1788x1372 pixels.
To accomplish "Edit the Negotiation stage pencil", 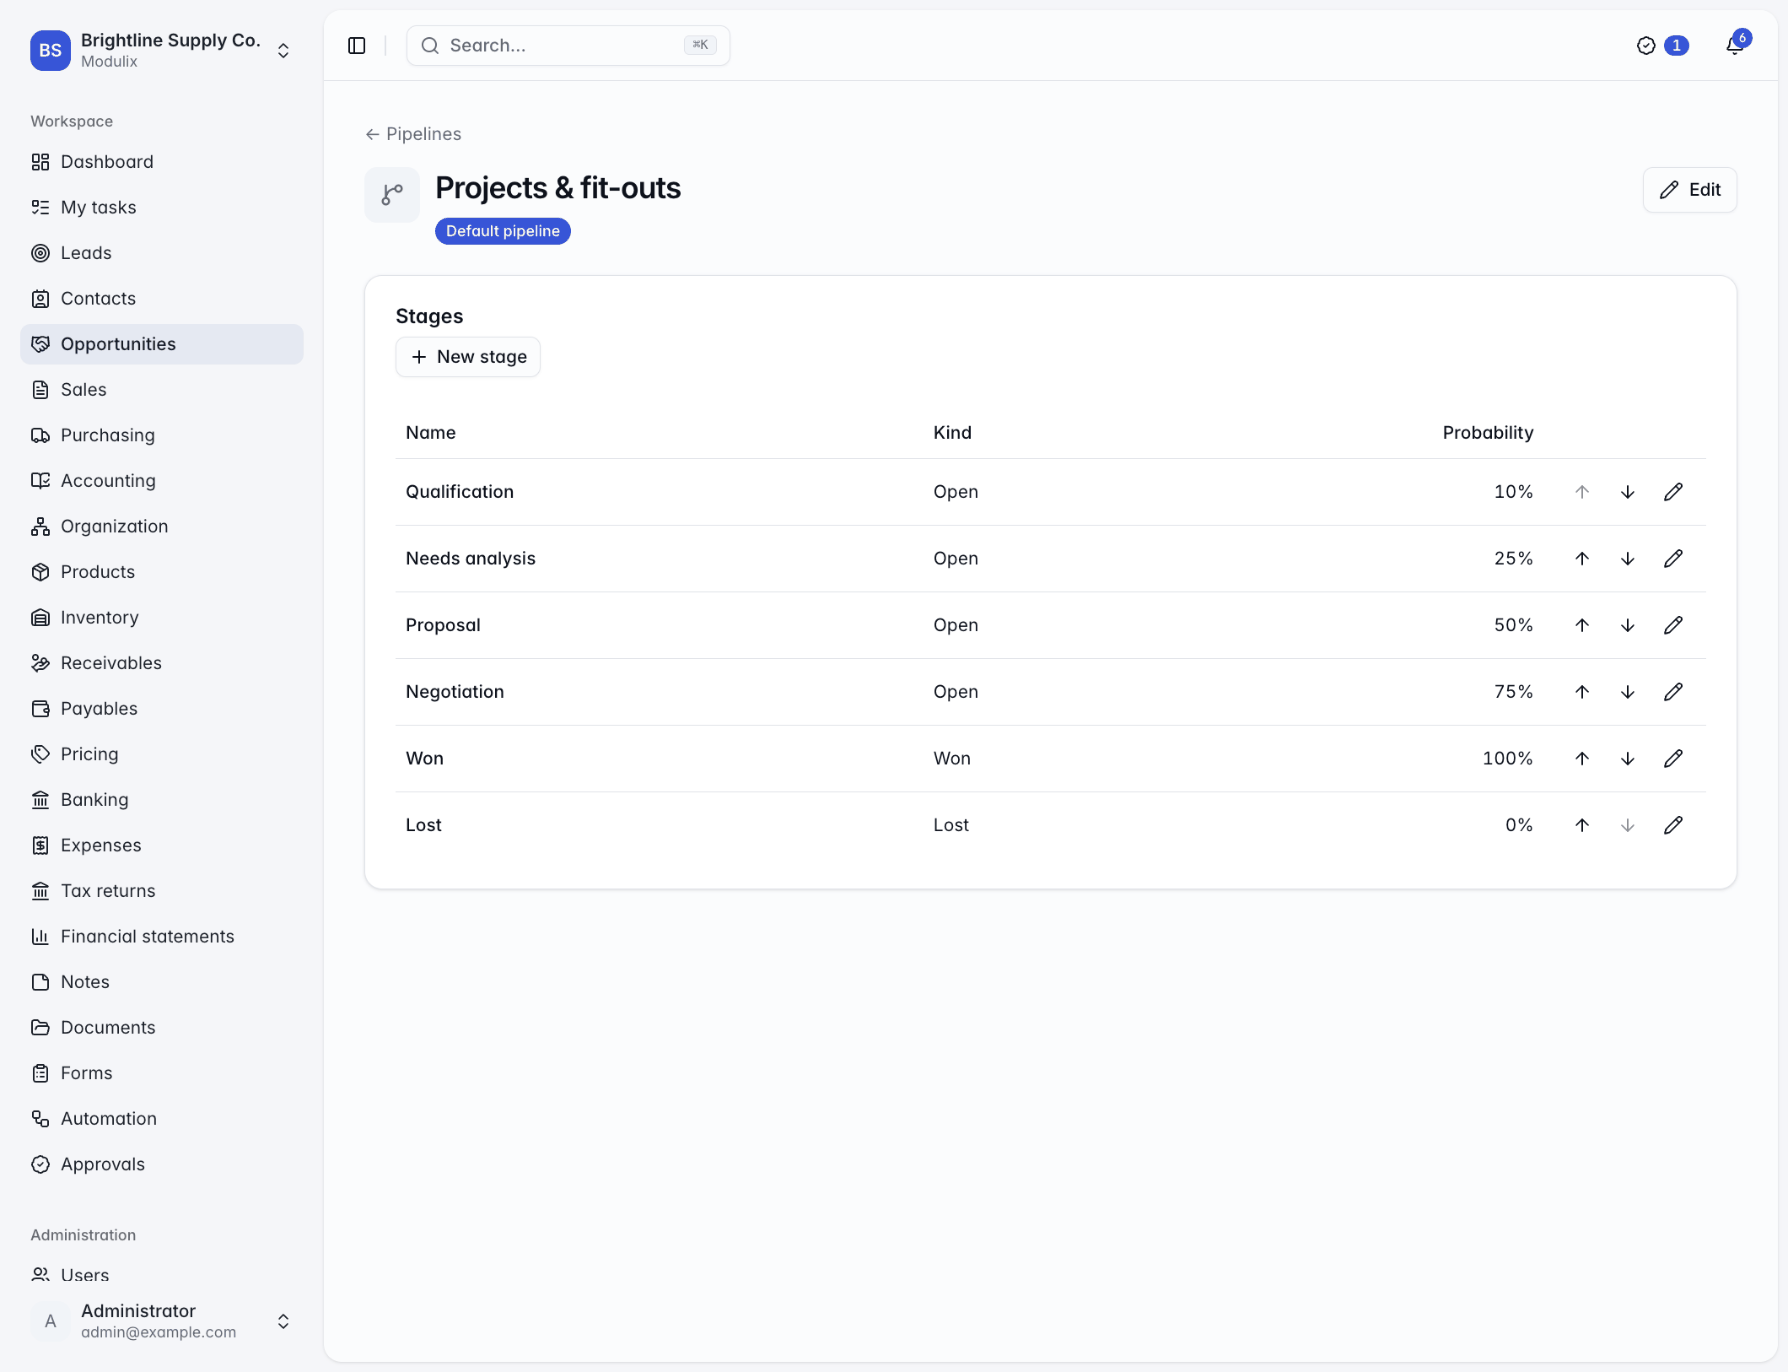I will 1673,692.
